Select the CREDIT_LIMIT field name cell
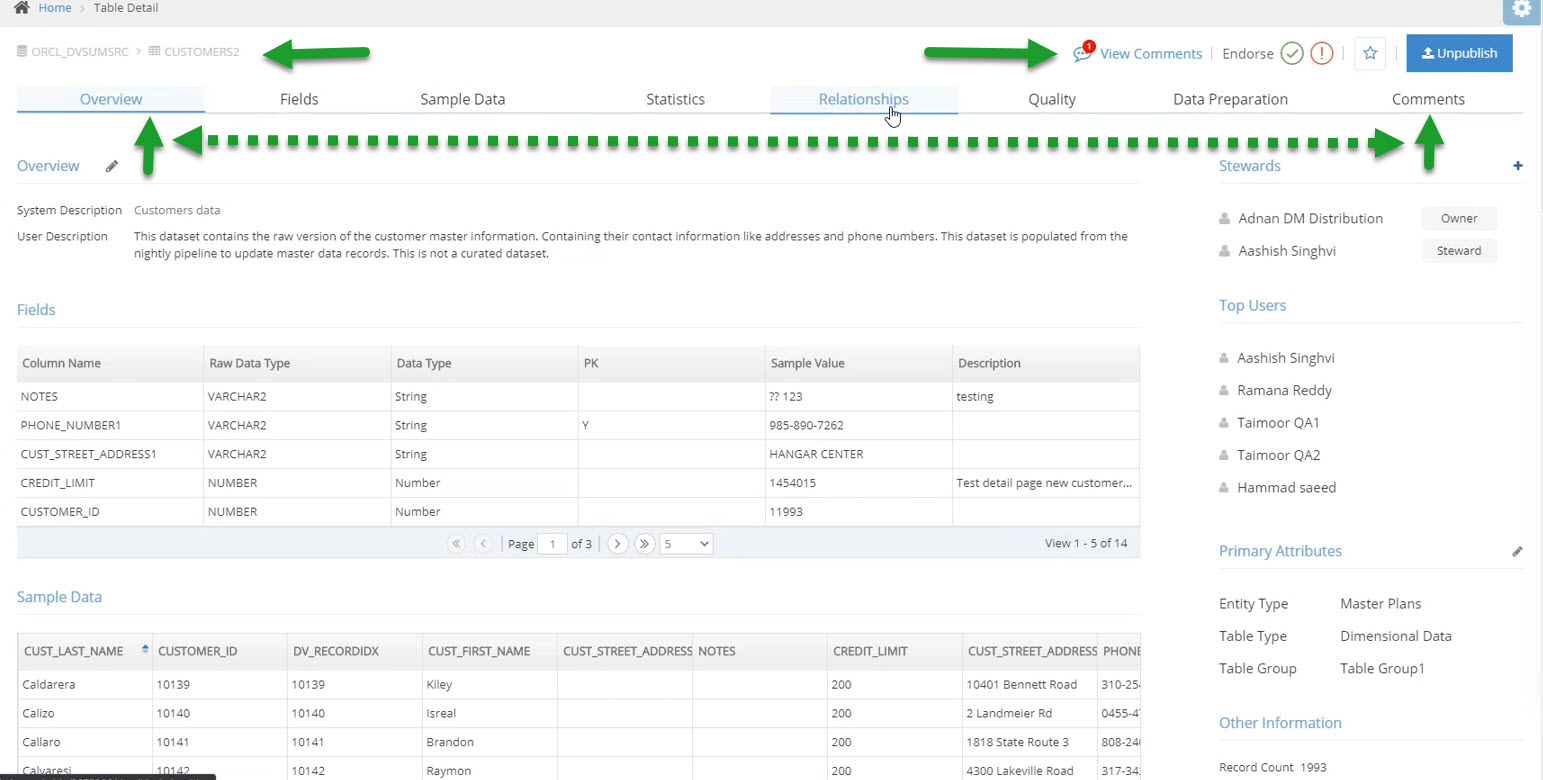Image resolution: width=1543 pixels, height=780 pixels. coord(110,483)
